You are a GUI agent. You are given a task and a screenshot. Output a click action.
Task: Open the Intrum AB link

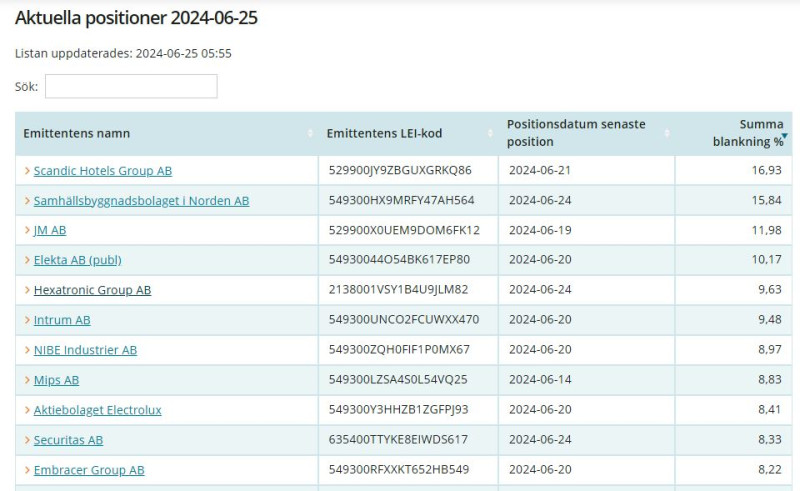tap(62, 320)
